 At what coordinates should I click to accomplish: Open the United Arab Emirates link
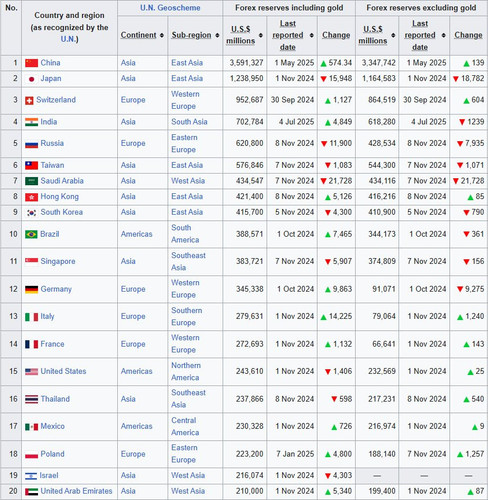coord(76,491)
